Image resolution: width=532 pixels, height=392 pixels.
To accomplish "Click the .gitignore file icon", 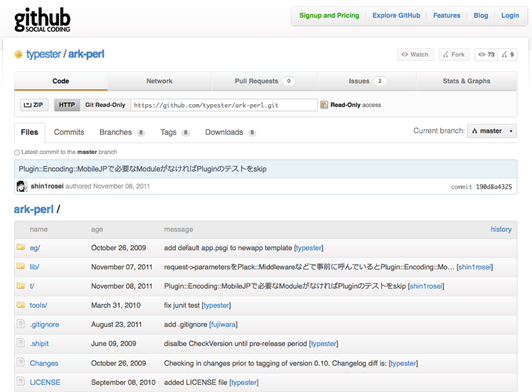I will pyautogui.click(x=21, y=324).
